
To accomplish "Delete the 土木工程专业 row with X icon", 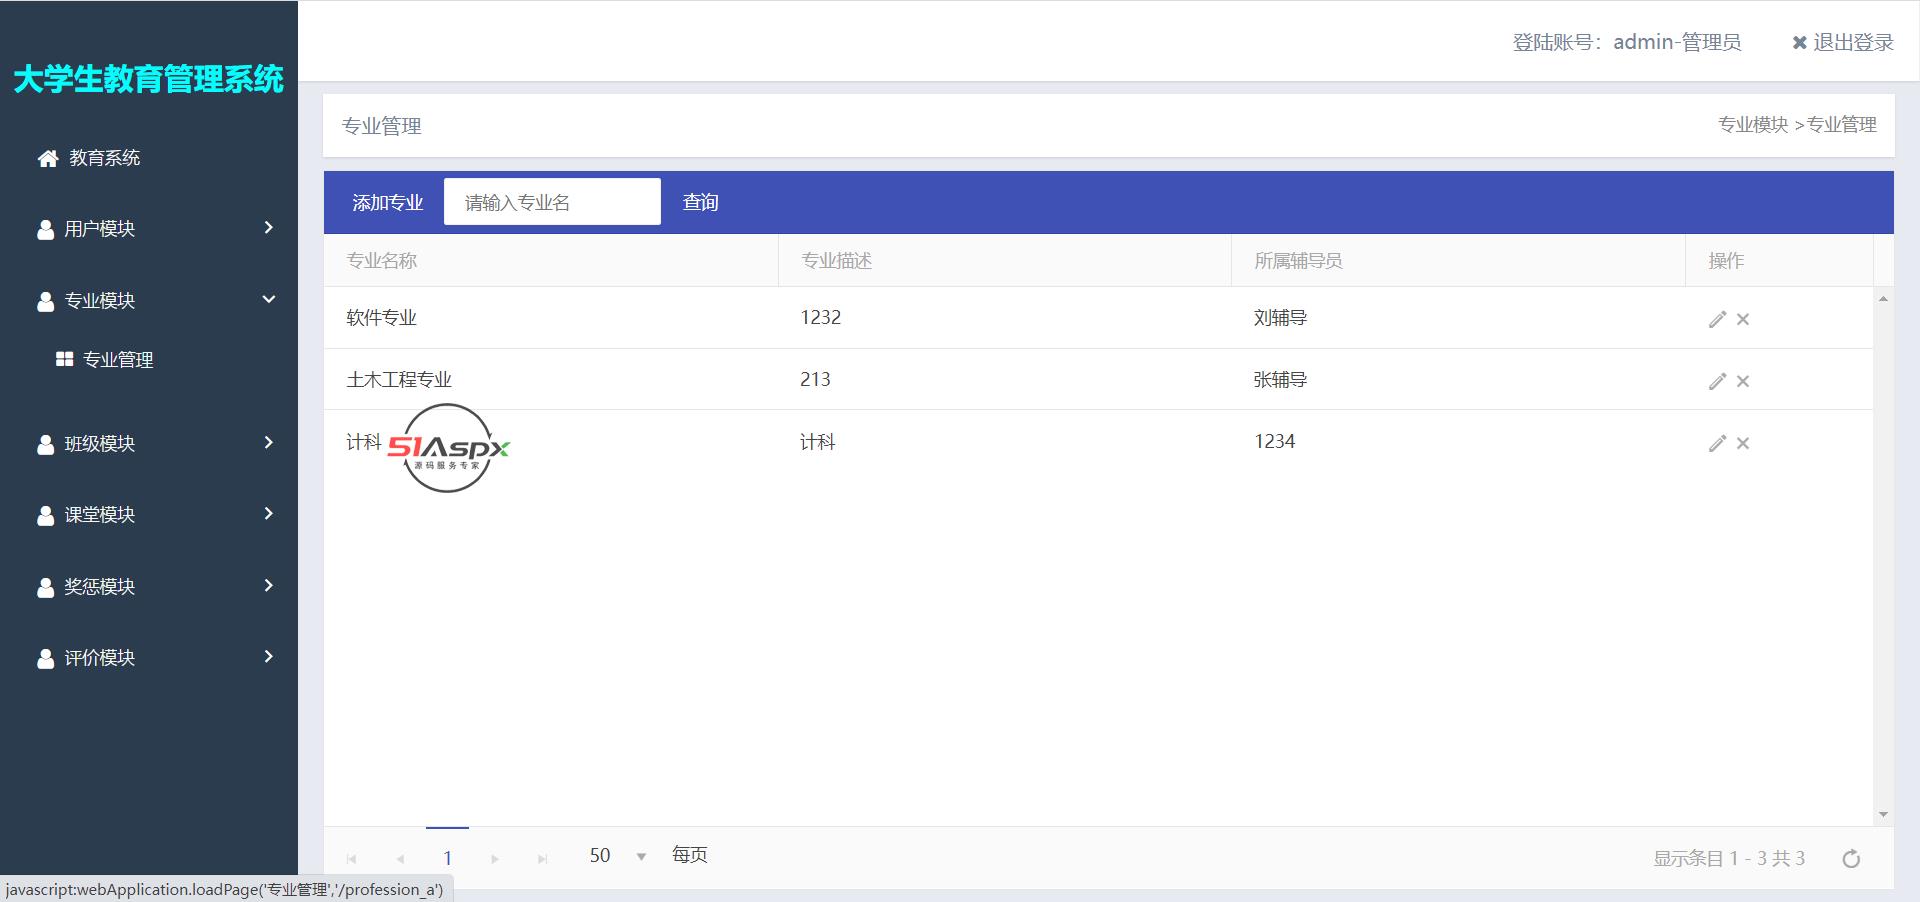I will point(1743,381).
